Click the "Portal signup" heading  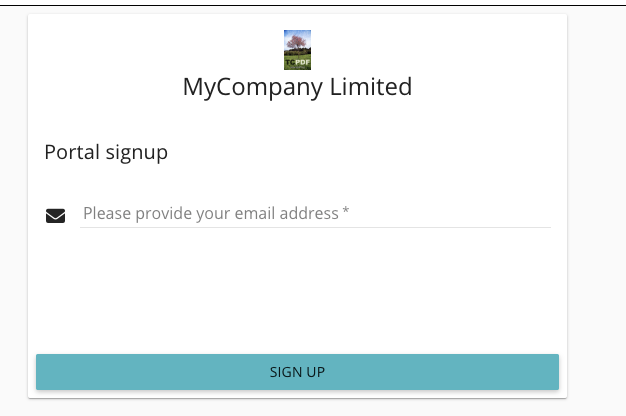coord(106,153)
